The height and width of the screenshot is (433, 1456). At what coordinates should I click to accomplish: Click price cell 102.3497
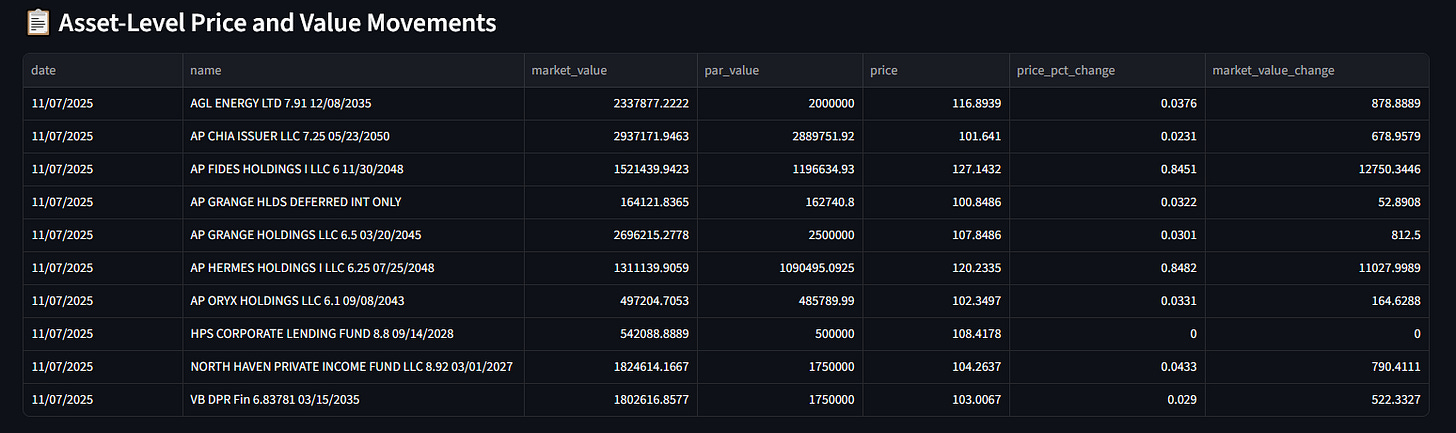(935, 301)
